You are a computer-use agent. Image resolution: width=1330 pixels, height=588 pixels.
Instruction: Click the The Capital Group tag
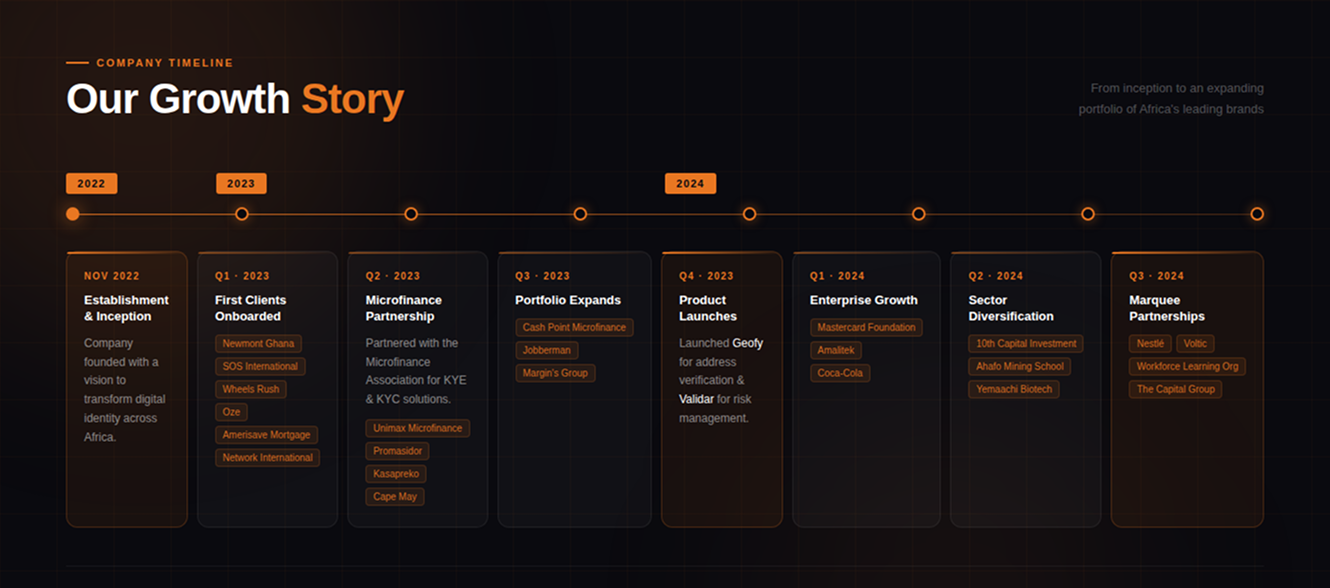(x=1175, y=389)
